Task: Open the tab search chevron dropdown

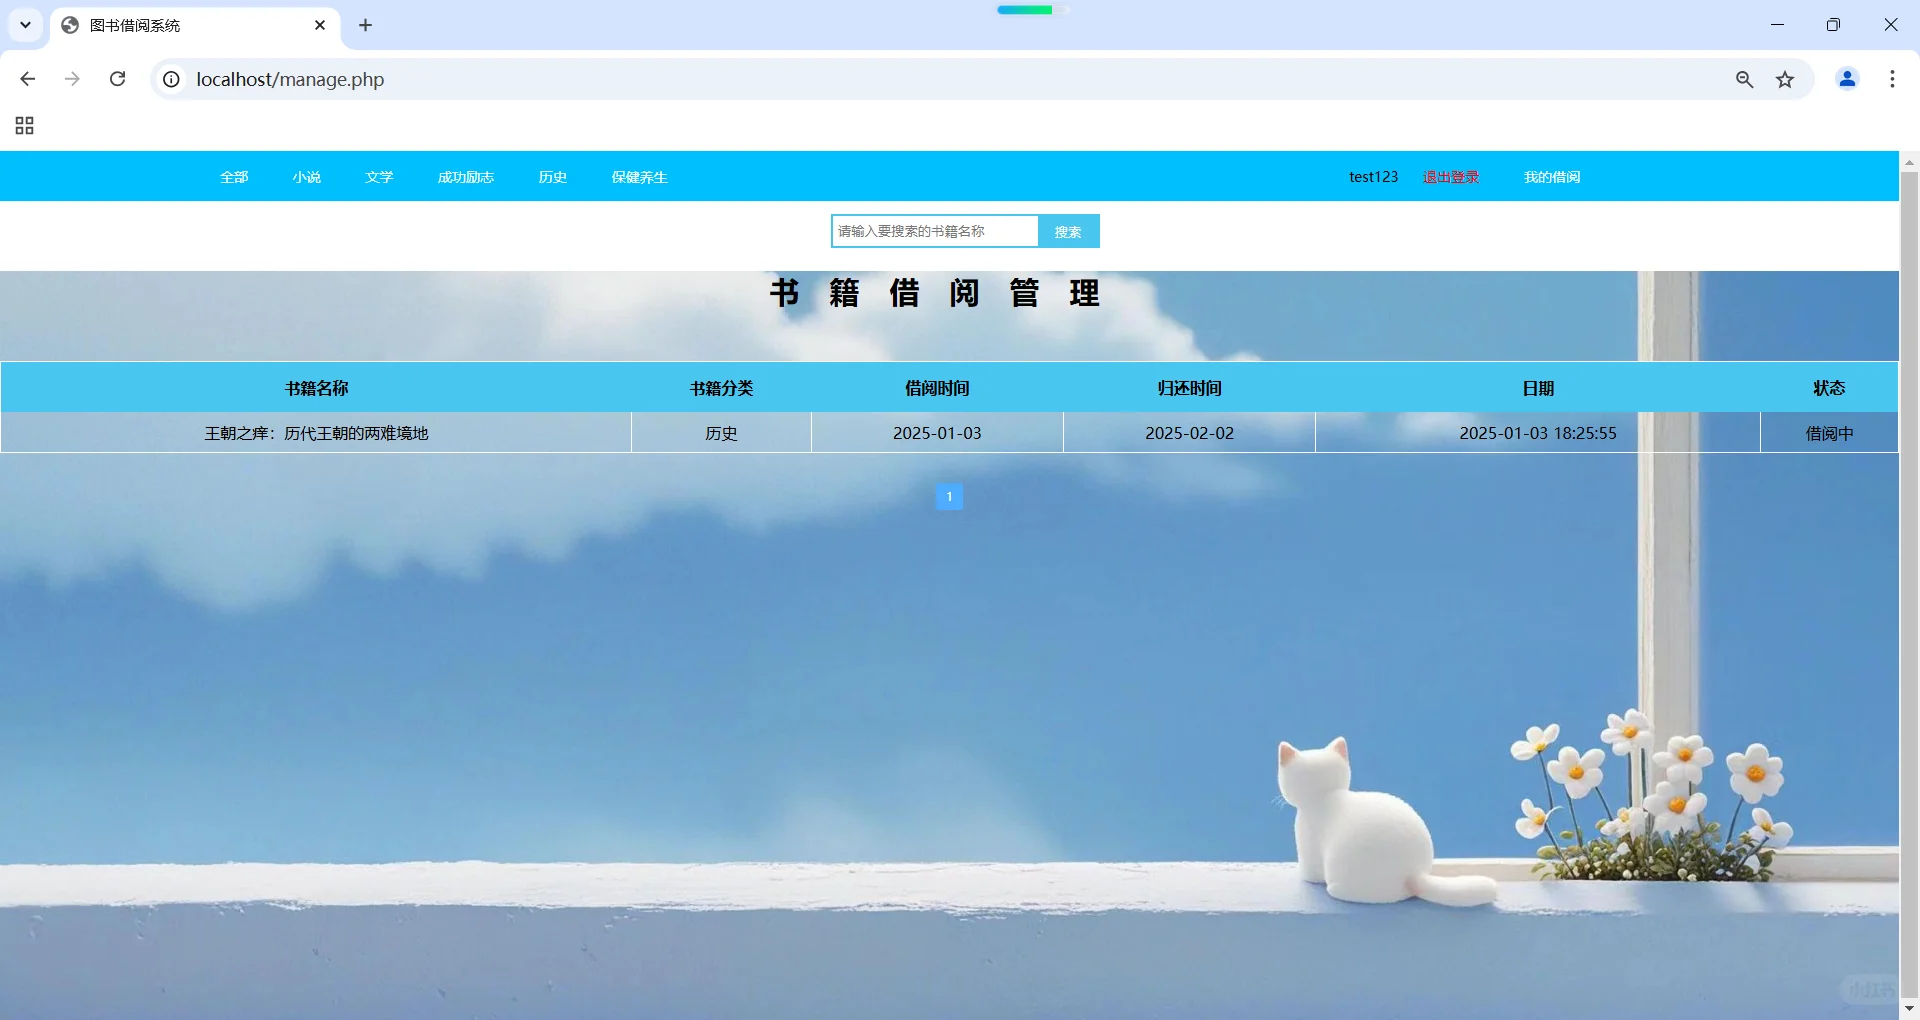Action: pos(25,25)
